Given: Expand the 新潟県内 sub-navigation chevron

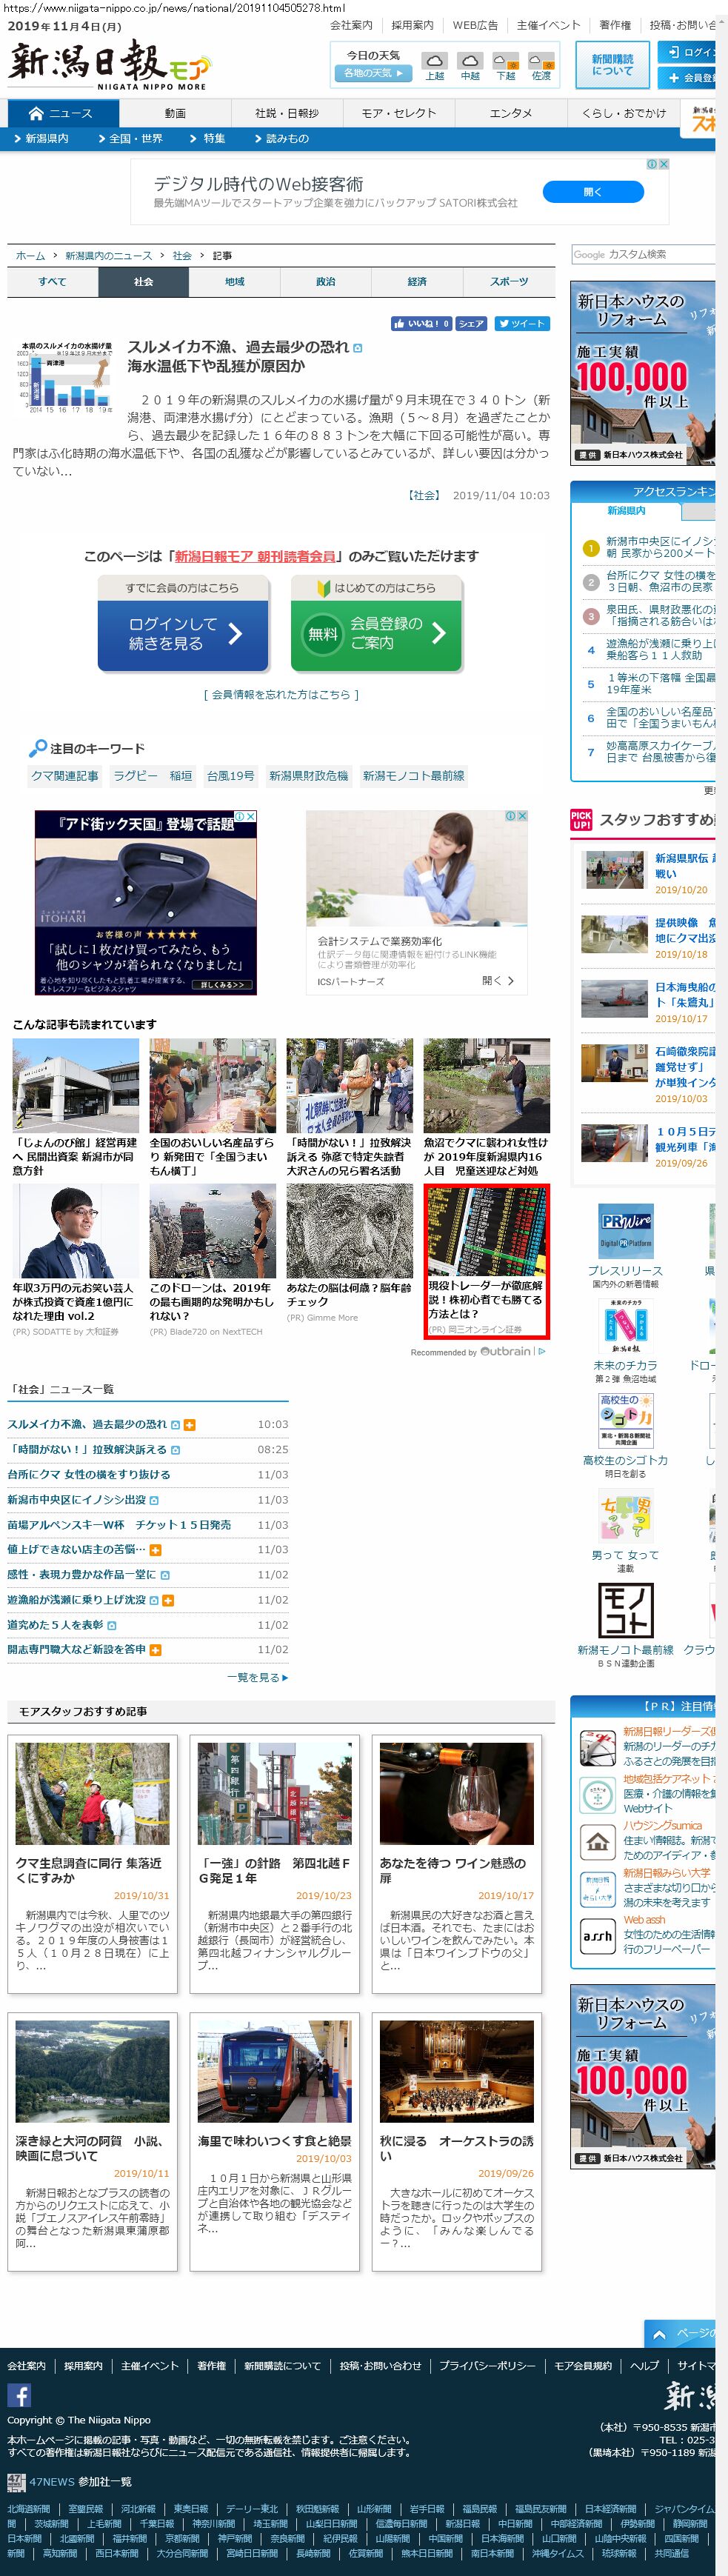Looking at the screenshot, I should pos(18,139).
